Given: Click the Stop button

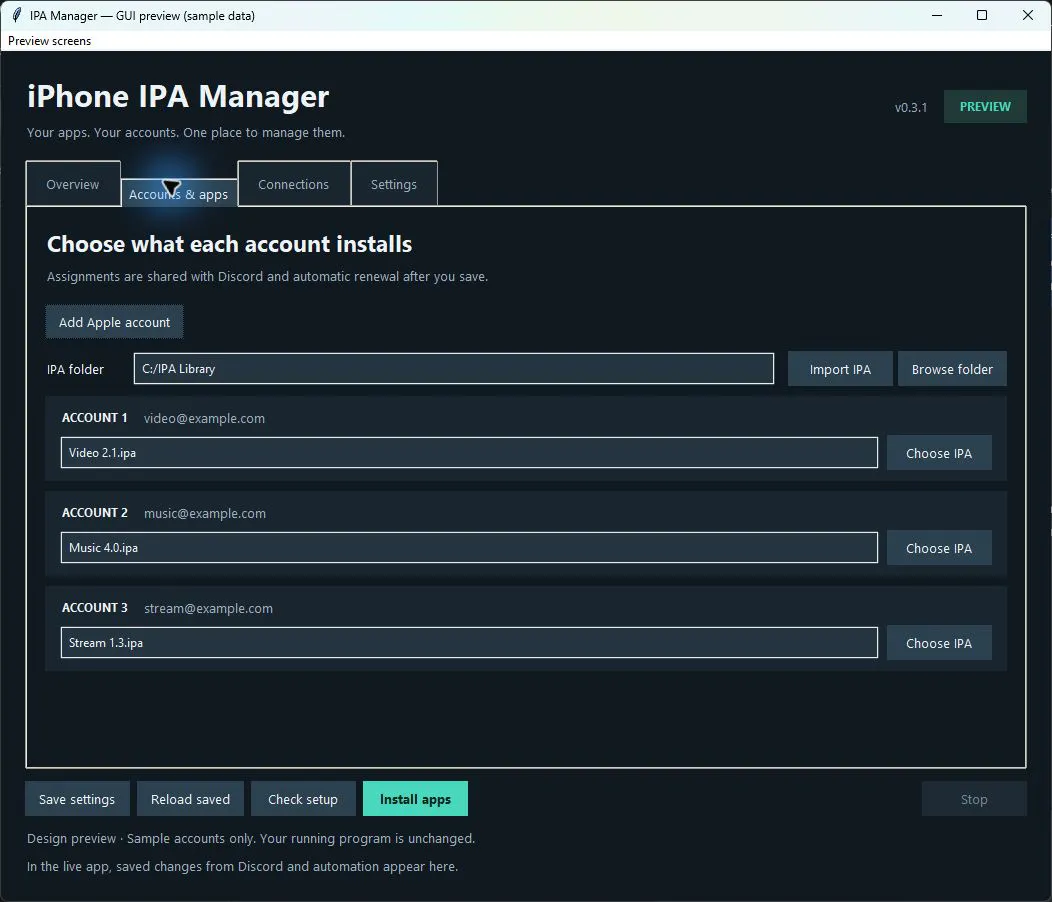Looking at the screenshot, I should (974, 799).
